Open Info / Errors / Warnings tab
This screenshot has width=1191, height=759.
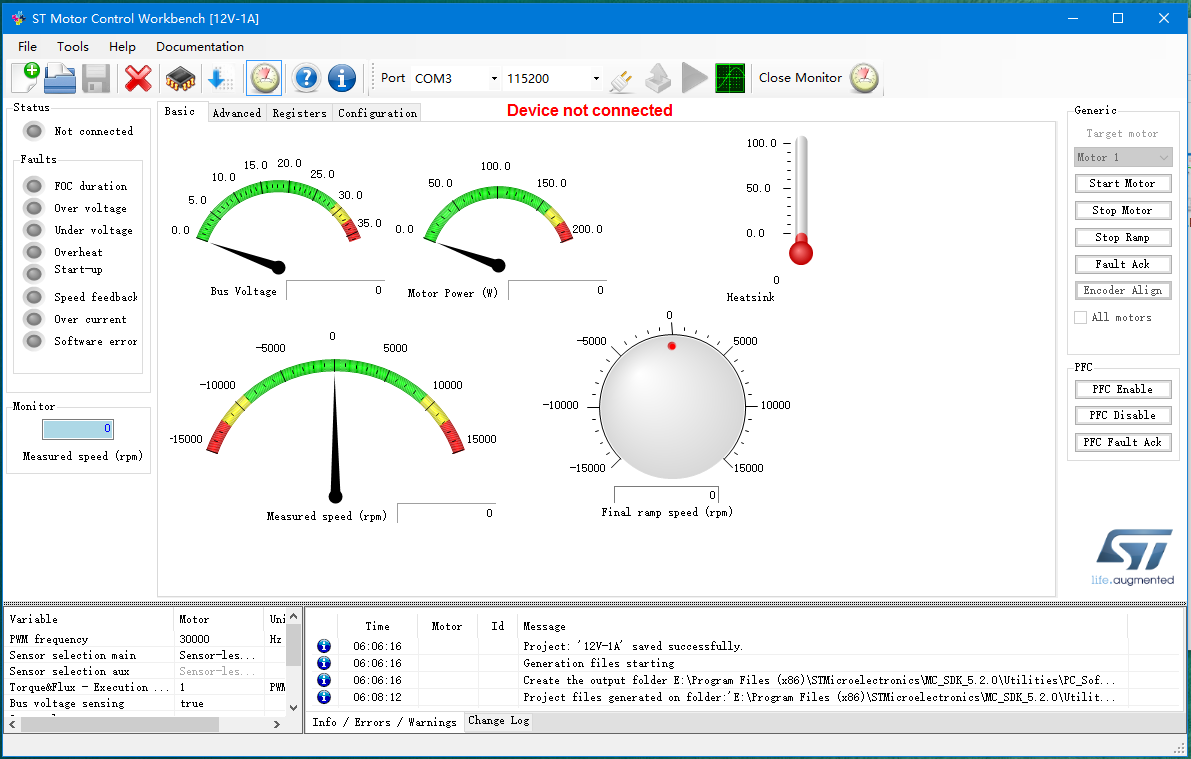pos(384,722)
